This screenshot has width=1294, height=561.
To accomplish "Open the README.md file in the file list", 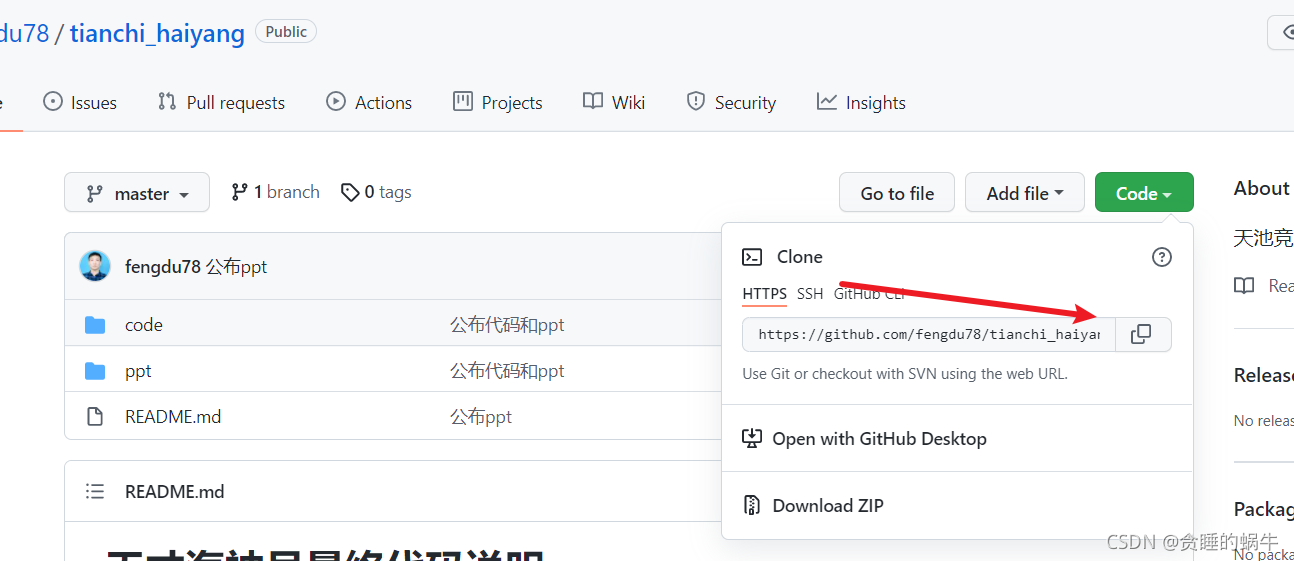I will [x=173, y=417].
